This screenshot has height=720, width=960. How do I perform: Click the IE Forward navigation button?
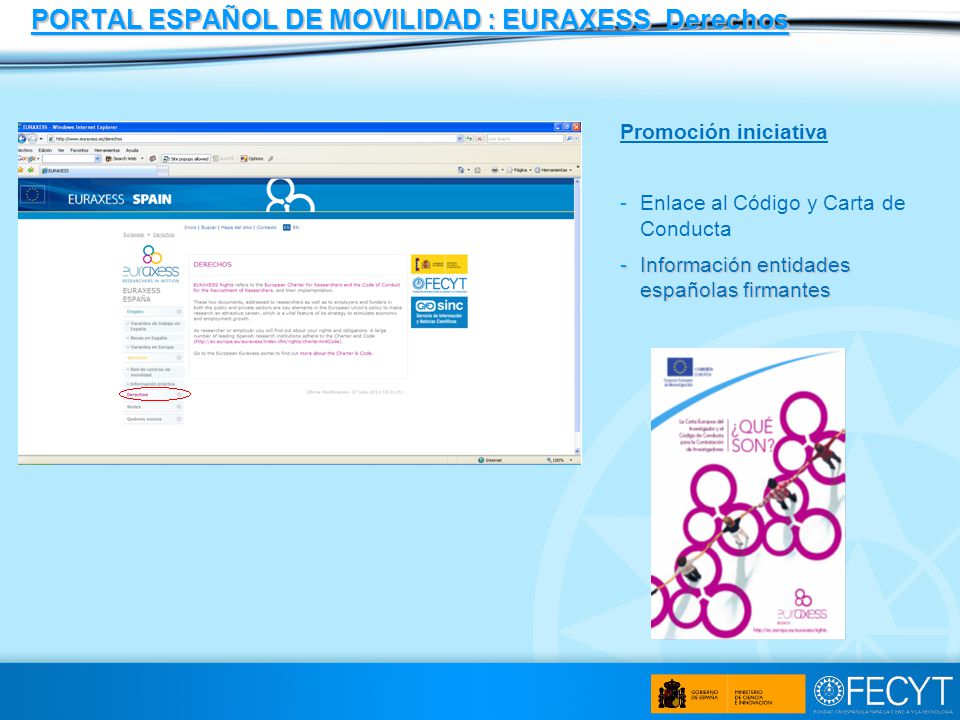pos(32,139)
